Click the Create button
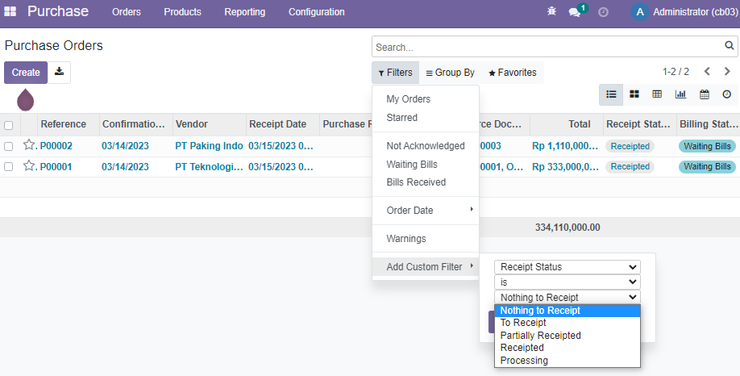Image resolution: width=740 pixels, height=376 pixels. 26,72
